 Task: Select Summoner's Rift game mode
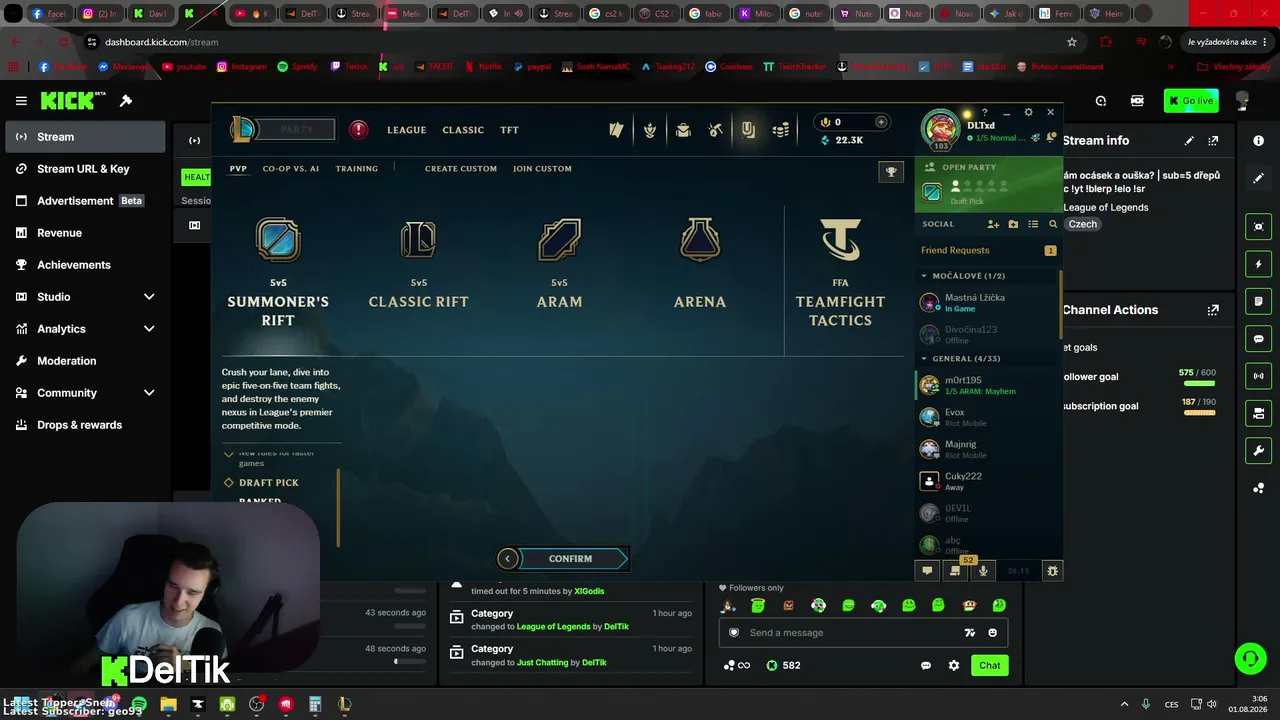[278, 272]
